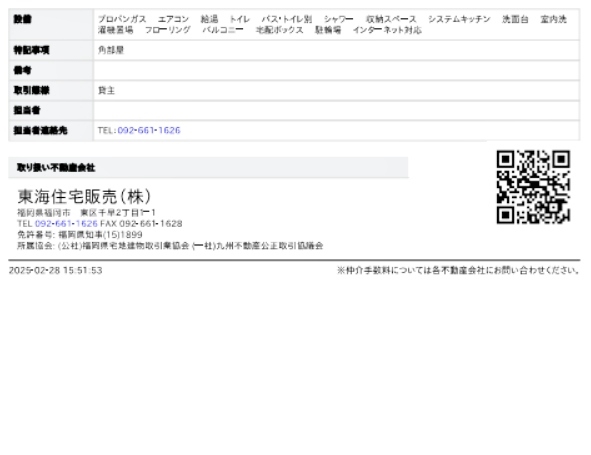The width and height of the screenshot is (591, 455).
Task: Click the QR code image
Action: [533, 187]
